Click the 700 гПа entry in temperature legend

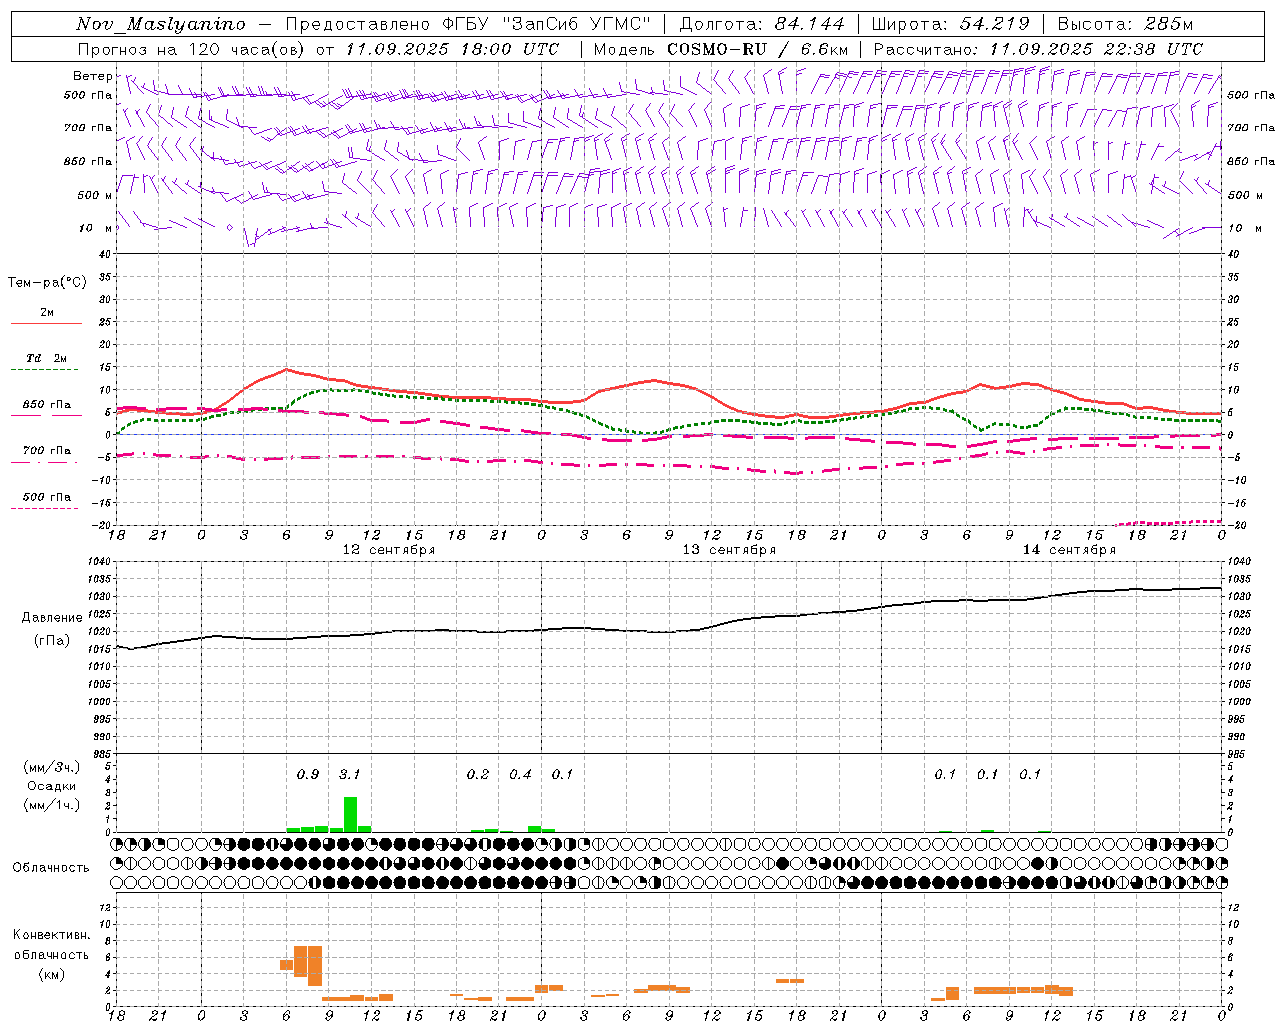coord(47,451)
